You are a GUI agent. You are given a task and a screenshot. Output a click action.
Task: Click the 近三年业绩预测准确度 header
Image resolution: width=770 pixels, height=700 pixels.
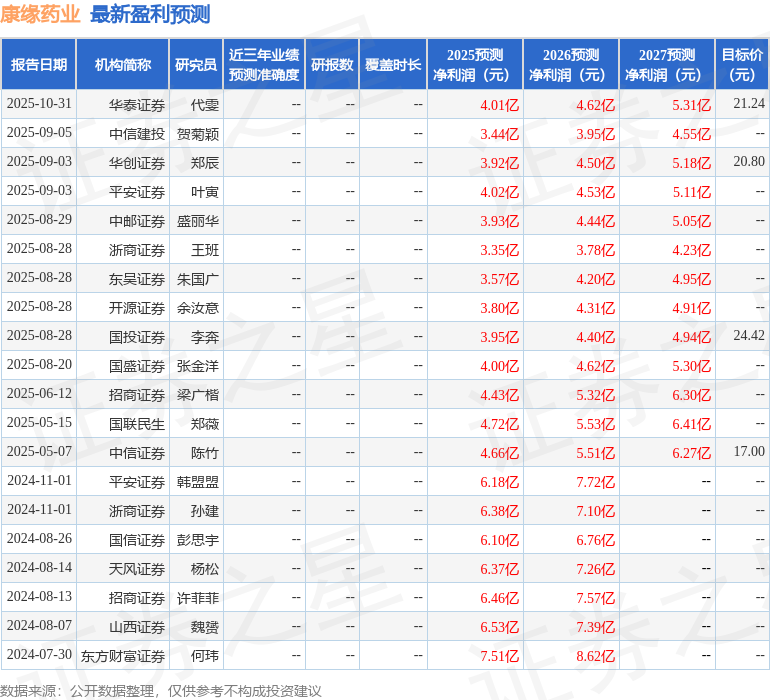(x=264, y=64)
